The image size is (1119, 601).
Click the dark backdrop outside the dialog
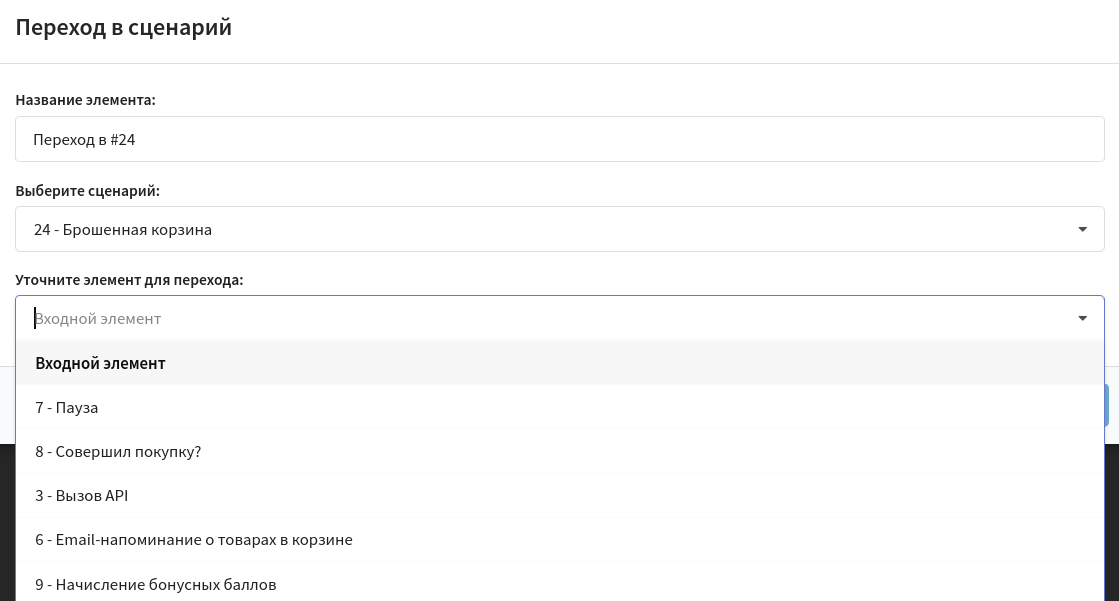pos(7,520)
